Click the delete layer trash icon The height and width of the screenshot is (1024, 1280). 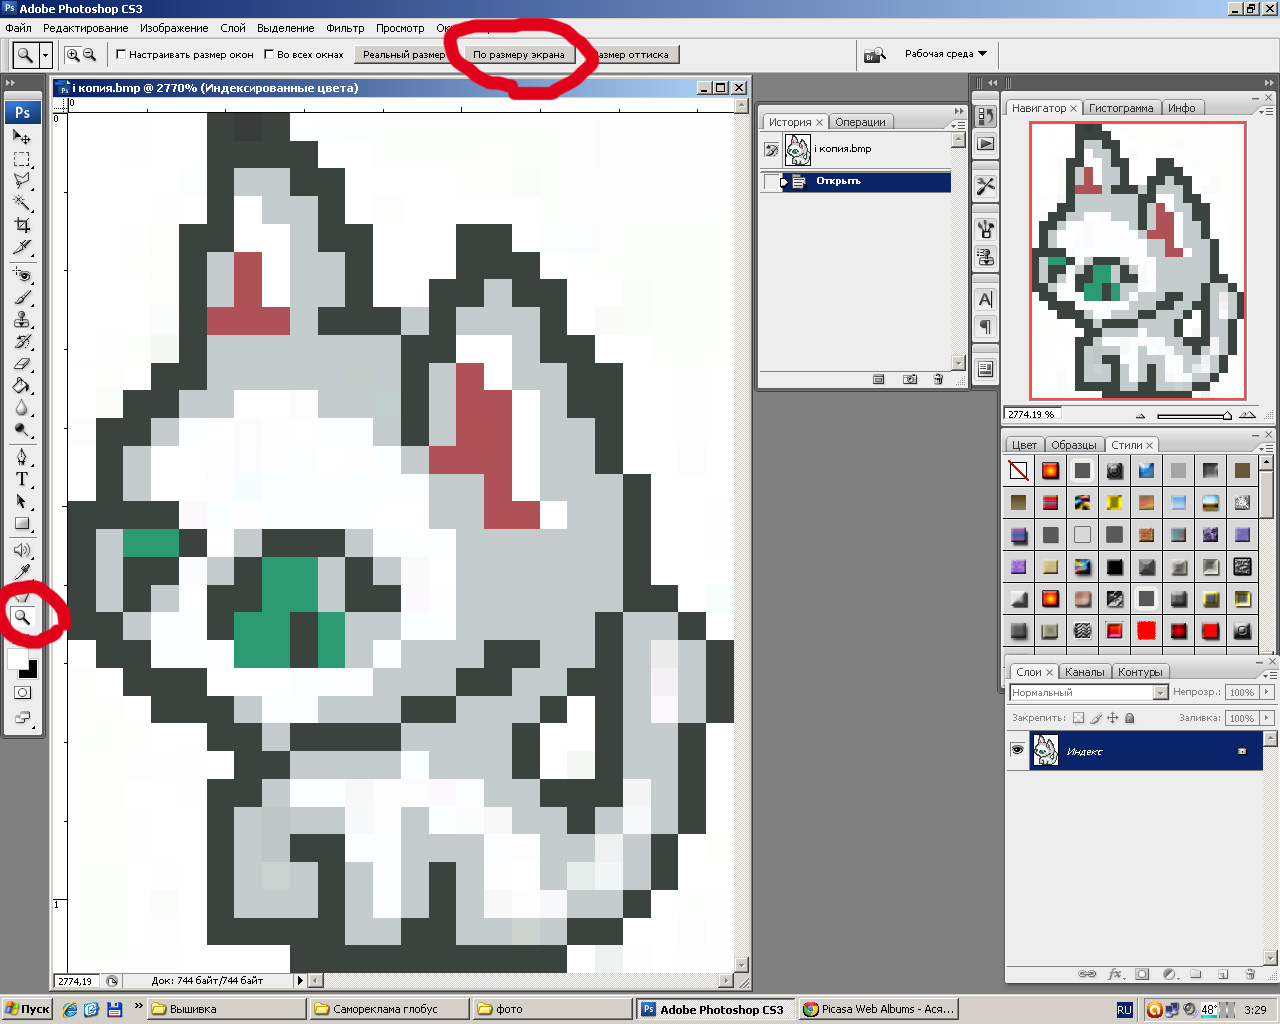[x=1249, y=973]
